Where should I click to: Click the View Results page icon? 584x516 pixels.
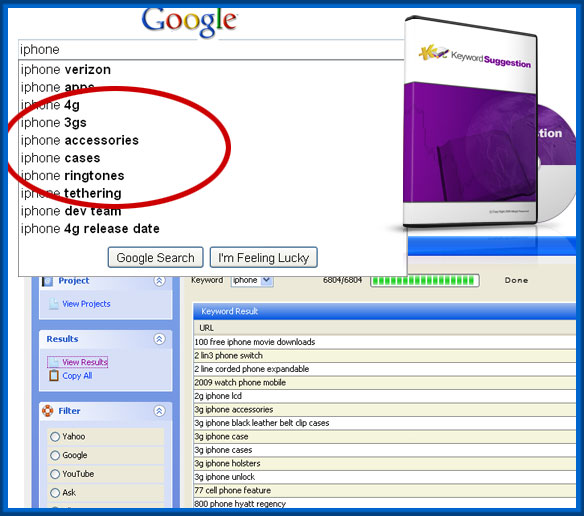tap(54, 362)
